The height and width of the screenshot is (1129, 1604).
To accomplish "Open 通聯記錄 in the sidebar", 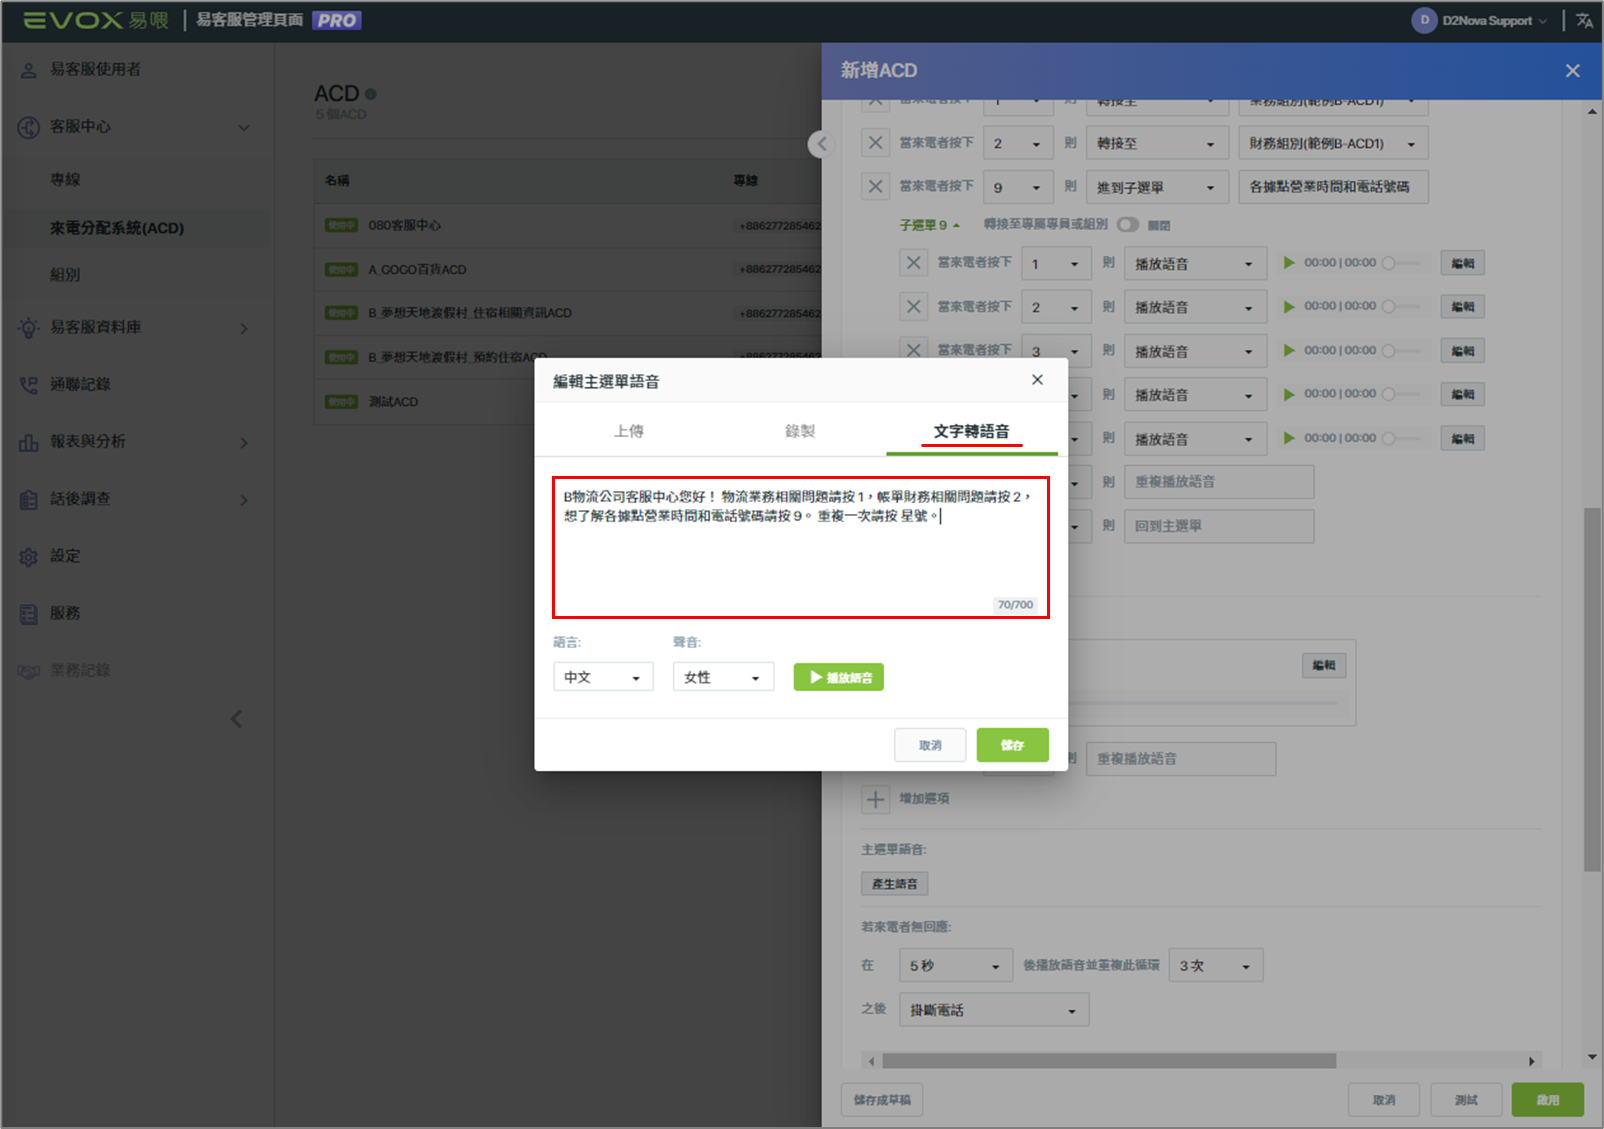I will coord(80,384).
